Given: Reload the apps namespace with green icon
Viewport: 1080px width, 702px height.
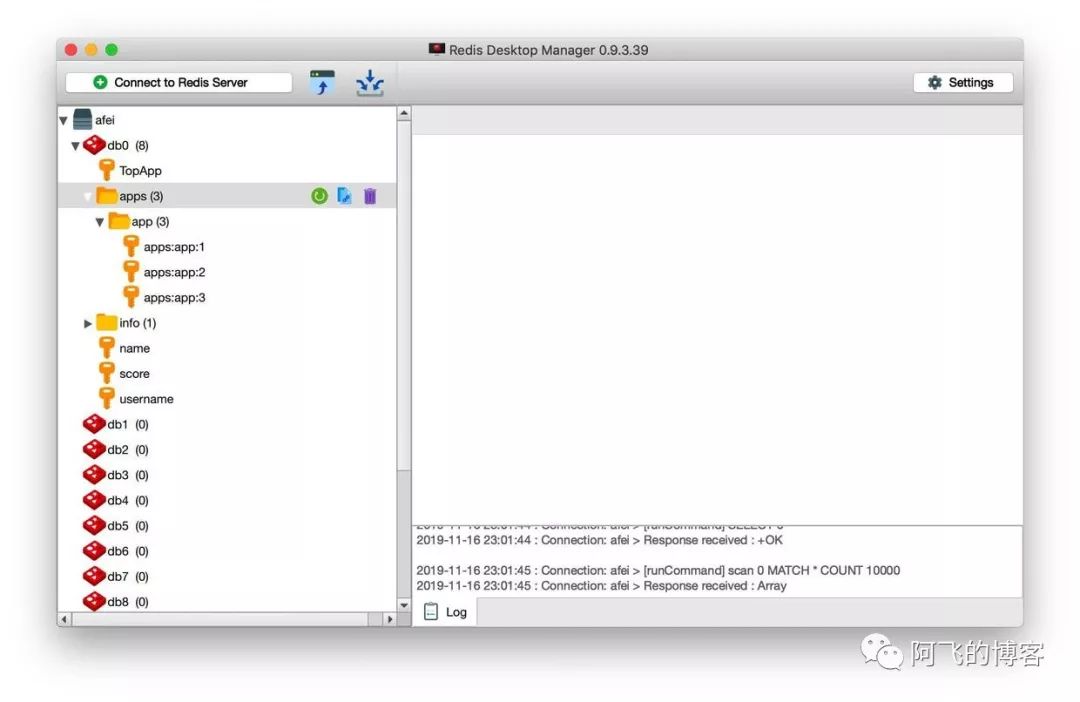Looking at the screenshot, I should click(319, 196).
